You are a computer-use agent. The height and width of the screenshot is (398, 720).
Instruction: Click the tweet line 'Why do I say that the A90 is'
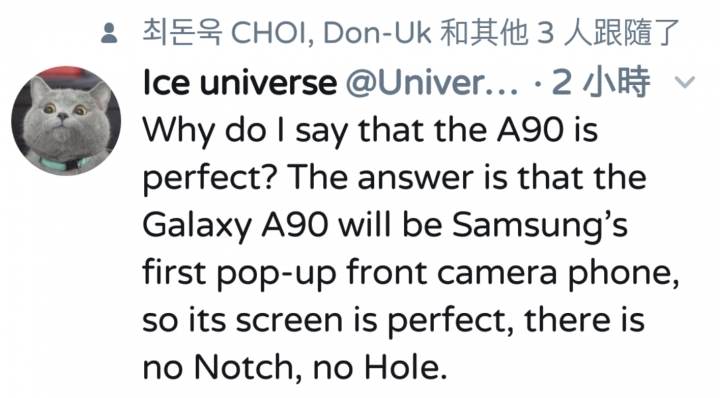pyautogui.click(x=370, y=130)
